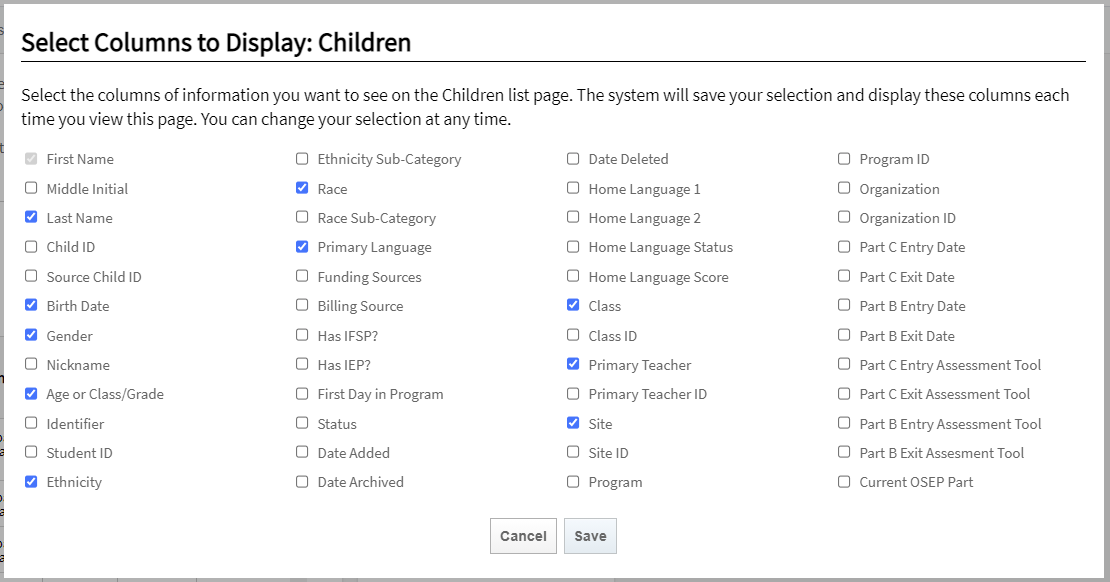Deselect the Primary Language checkbox

pyautogui.click(x=302, y=246)
